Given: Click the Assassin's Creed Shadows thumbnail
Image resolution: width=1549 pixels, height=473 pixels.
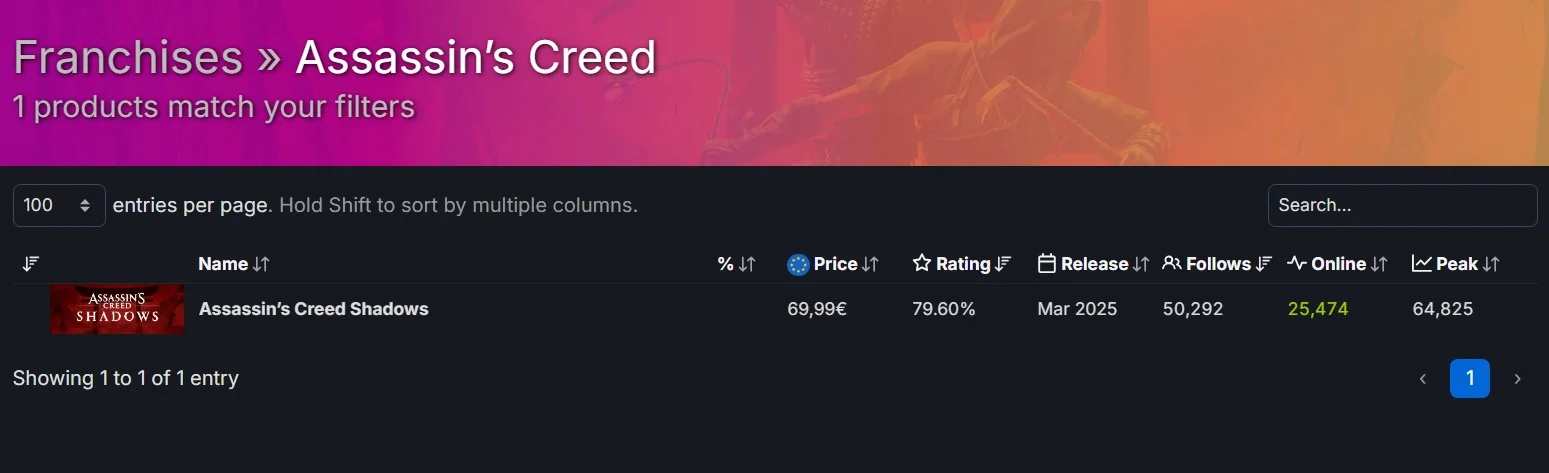Looking at the screenshot, I should click(x=117, y=309).
